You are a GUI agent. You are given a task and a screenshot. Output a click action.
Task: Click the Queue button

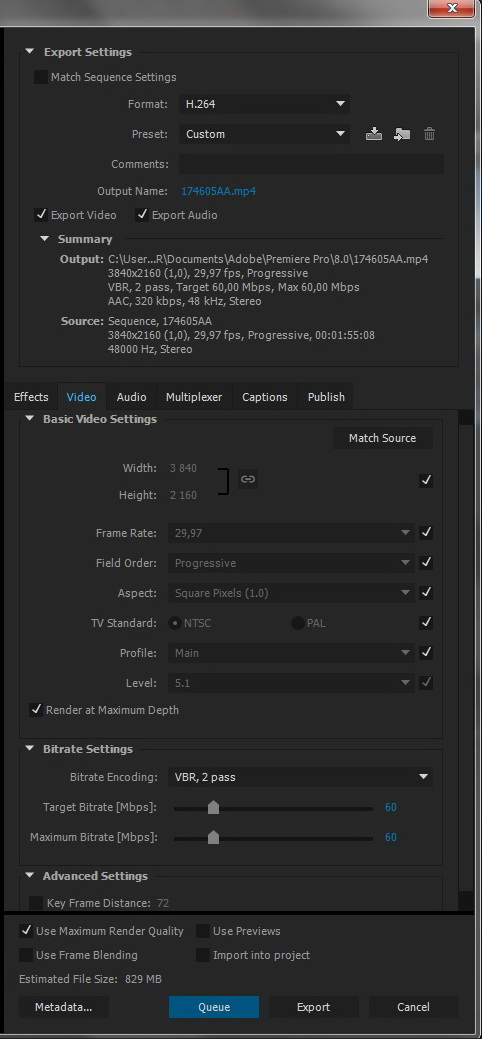[214, 1007]
